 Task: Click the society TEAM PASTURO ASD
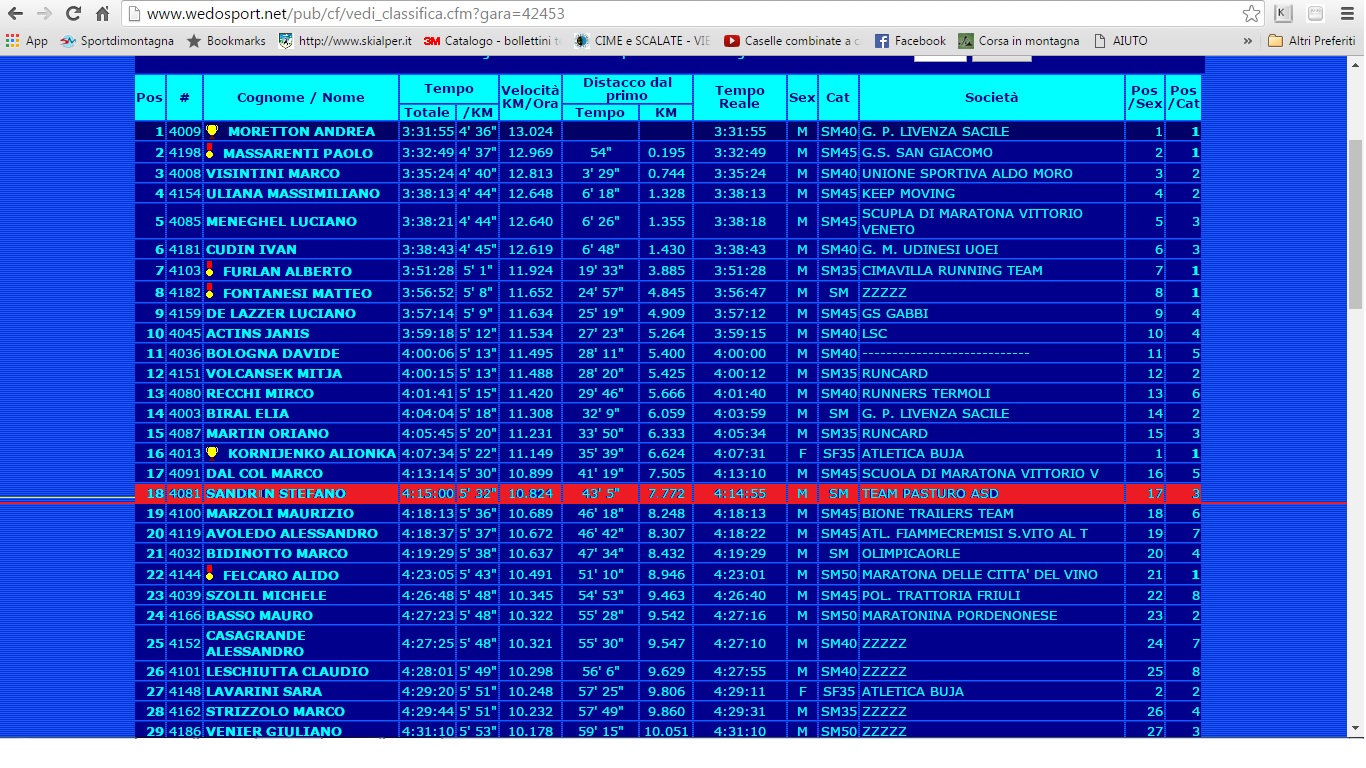[x=930, y=493]
